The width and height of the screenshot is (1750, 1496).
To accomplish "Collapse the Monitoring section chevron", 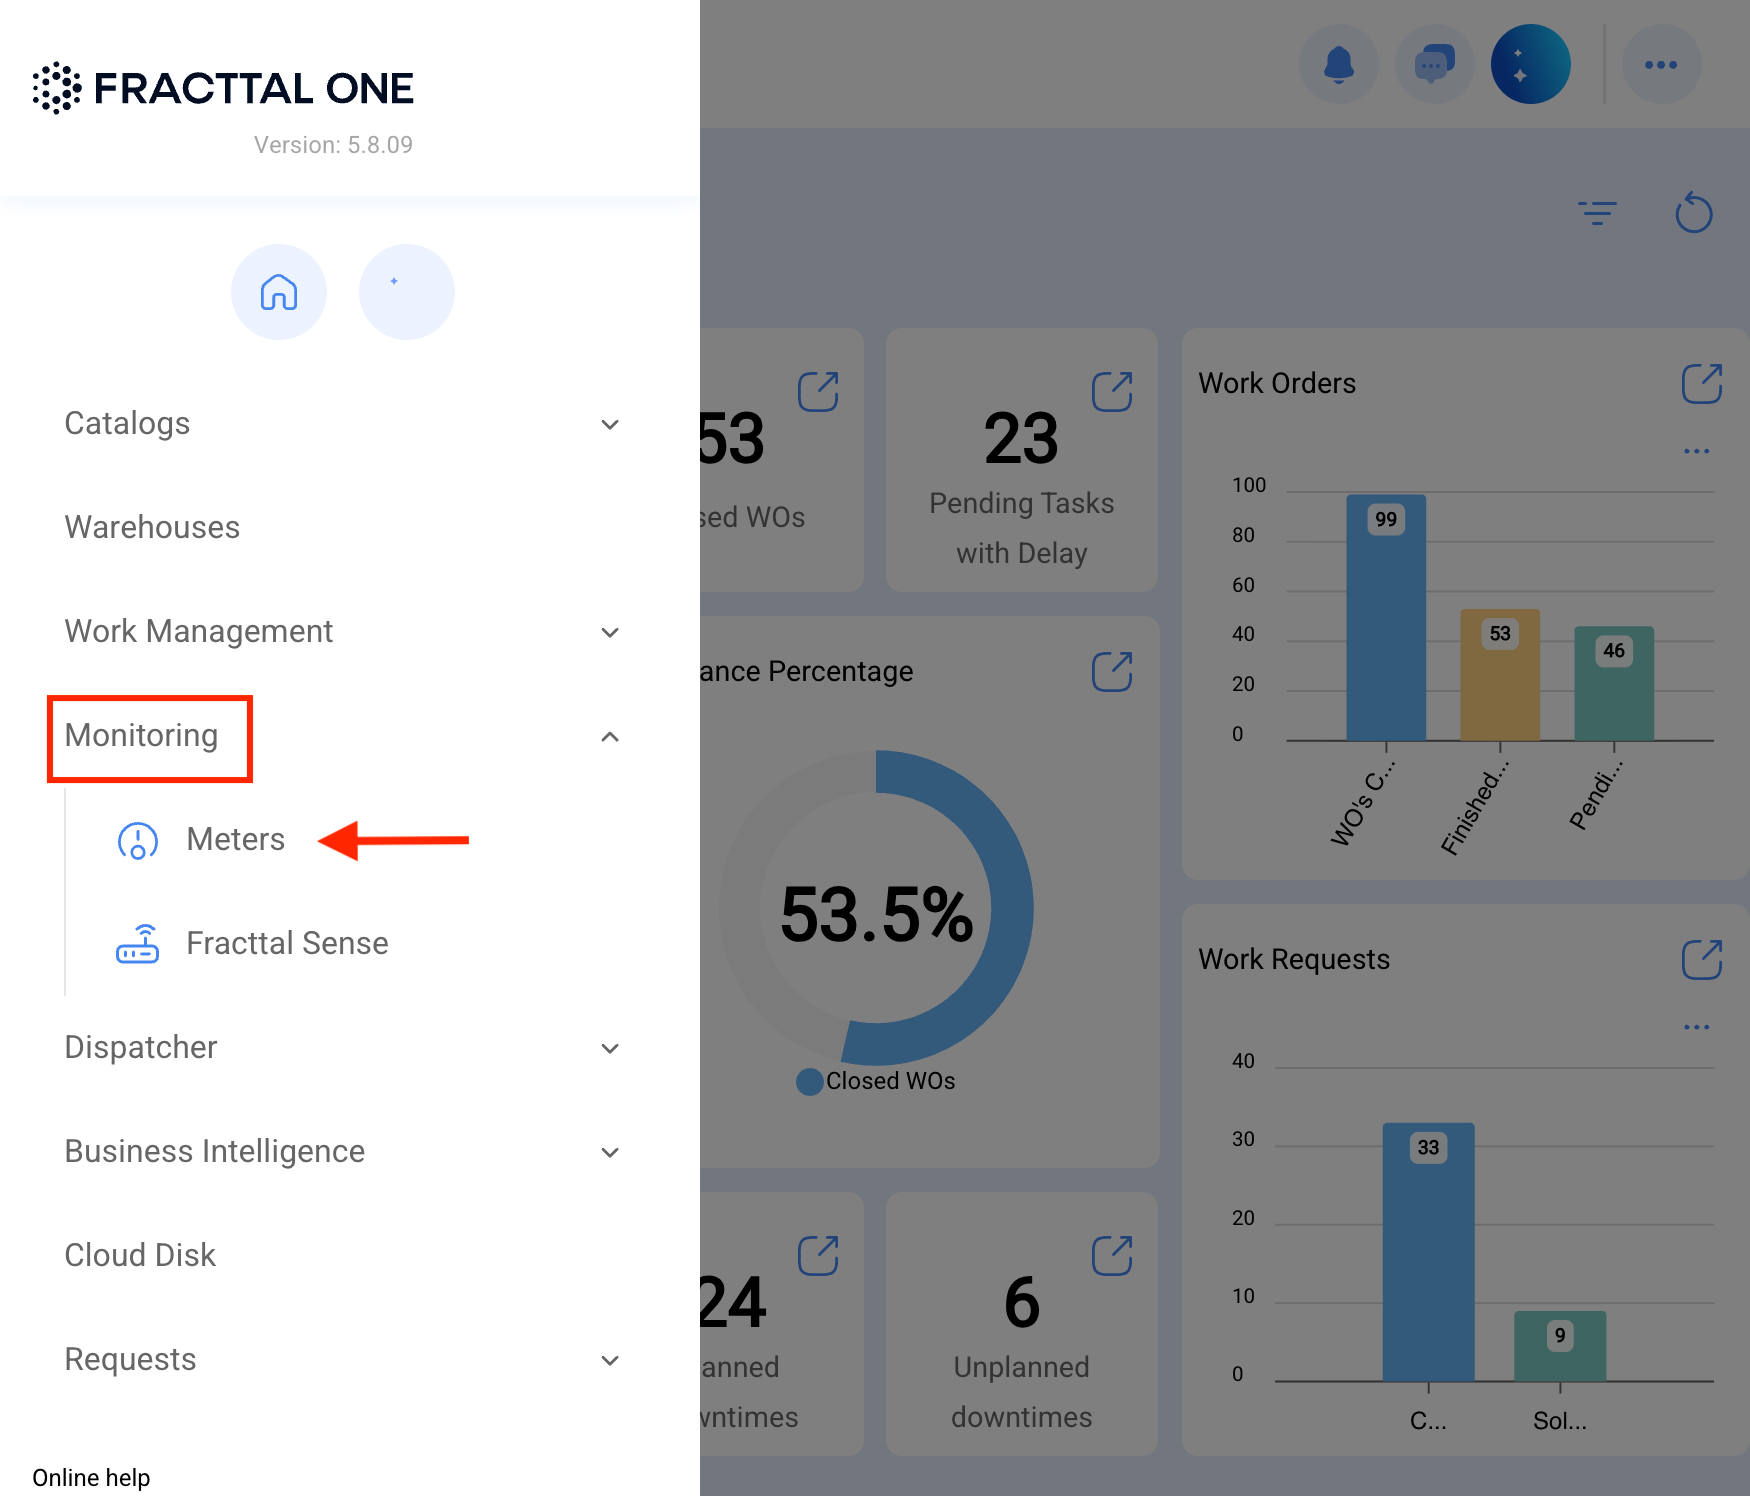I will point(610,736).
